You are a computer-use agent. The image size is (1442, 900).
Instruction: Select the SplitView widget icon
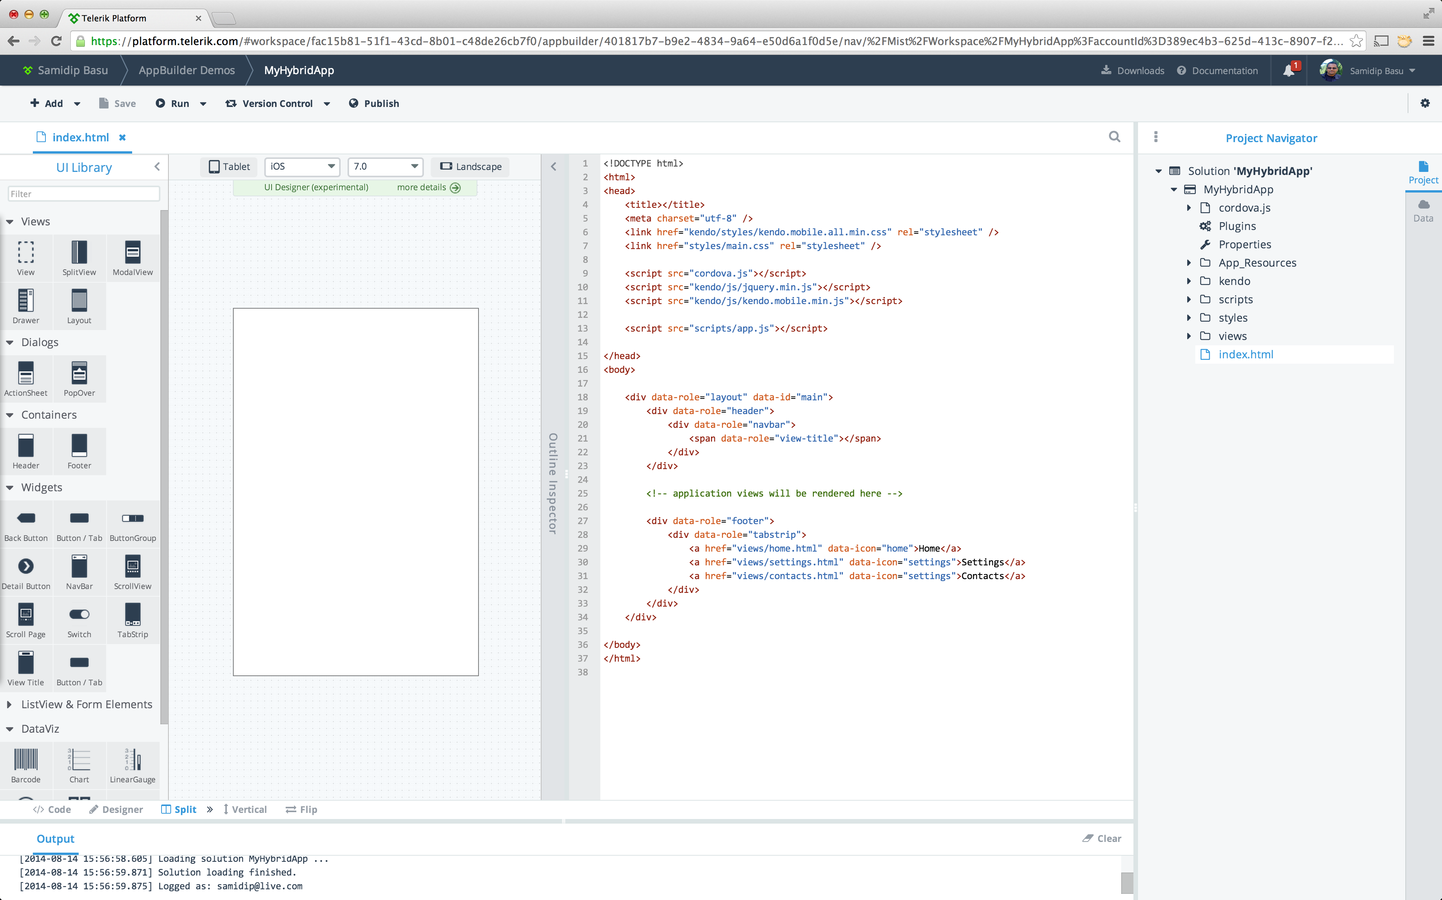[79, 252]
